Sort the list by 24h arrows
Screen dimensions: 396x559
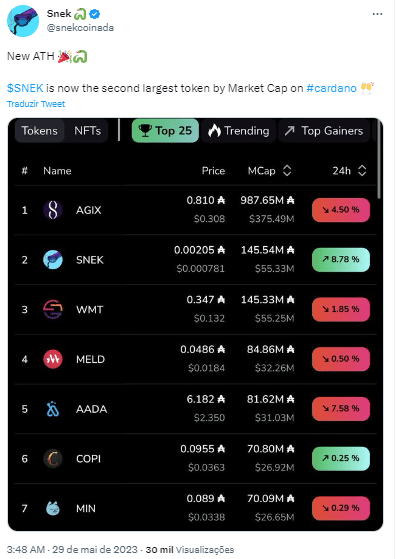point(362,171)
